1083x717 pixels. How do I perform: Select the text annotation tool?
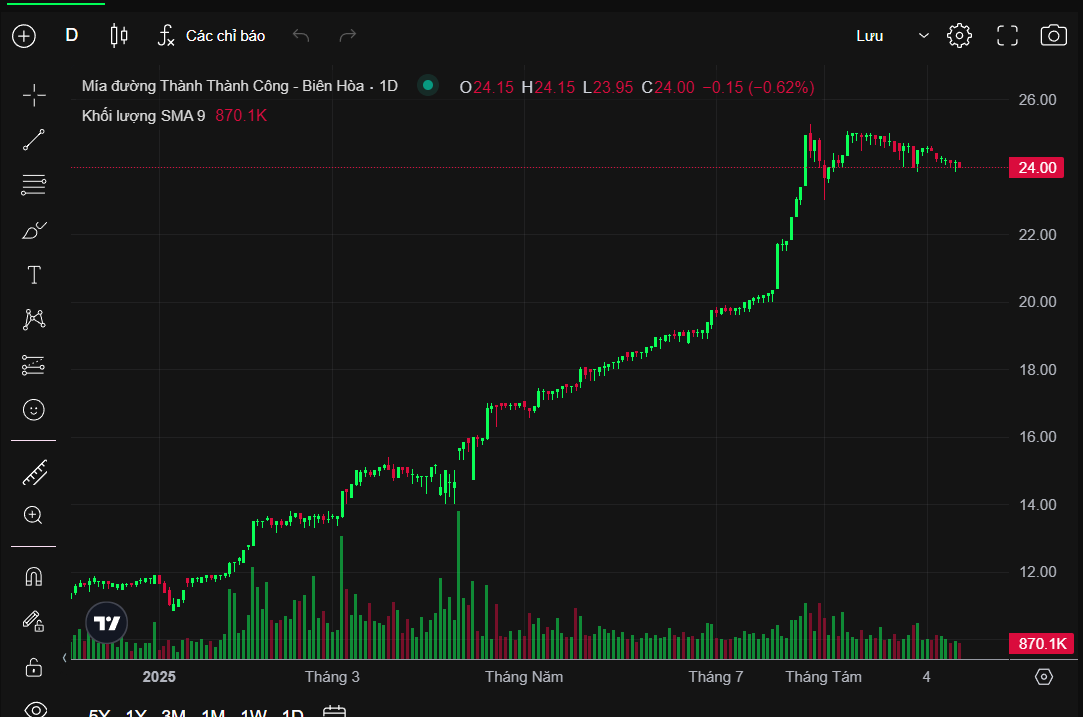[x=34, y=275]
